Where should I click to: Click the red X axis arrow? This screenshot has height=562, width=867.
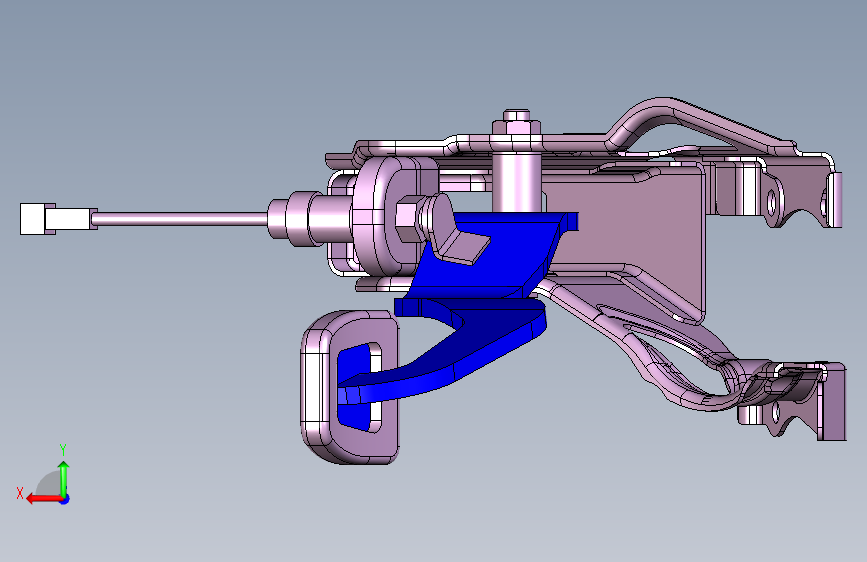tap(44, 498)
